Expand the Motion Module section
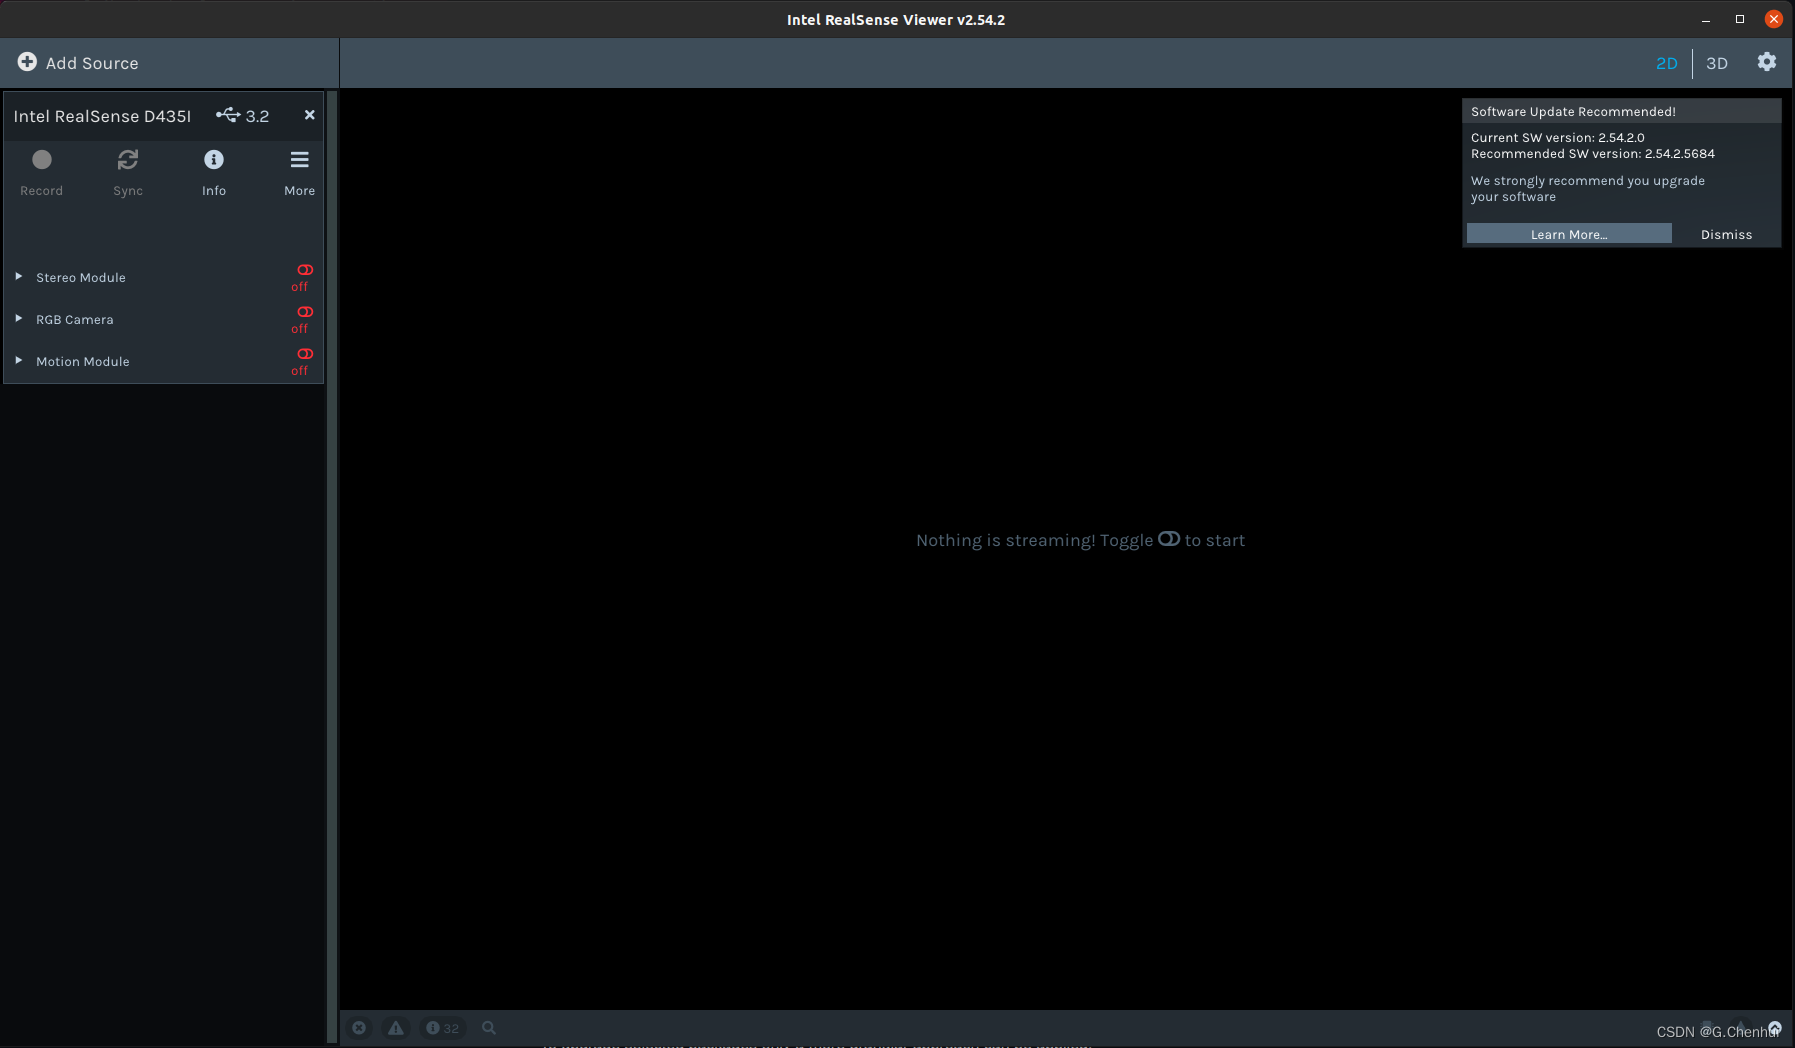Screen dimensions: 1795x1048 (x=19, y=361)
